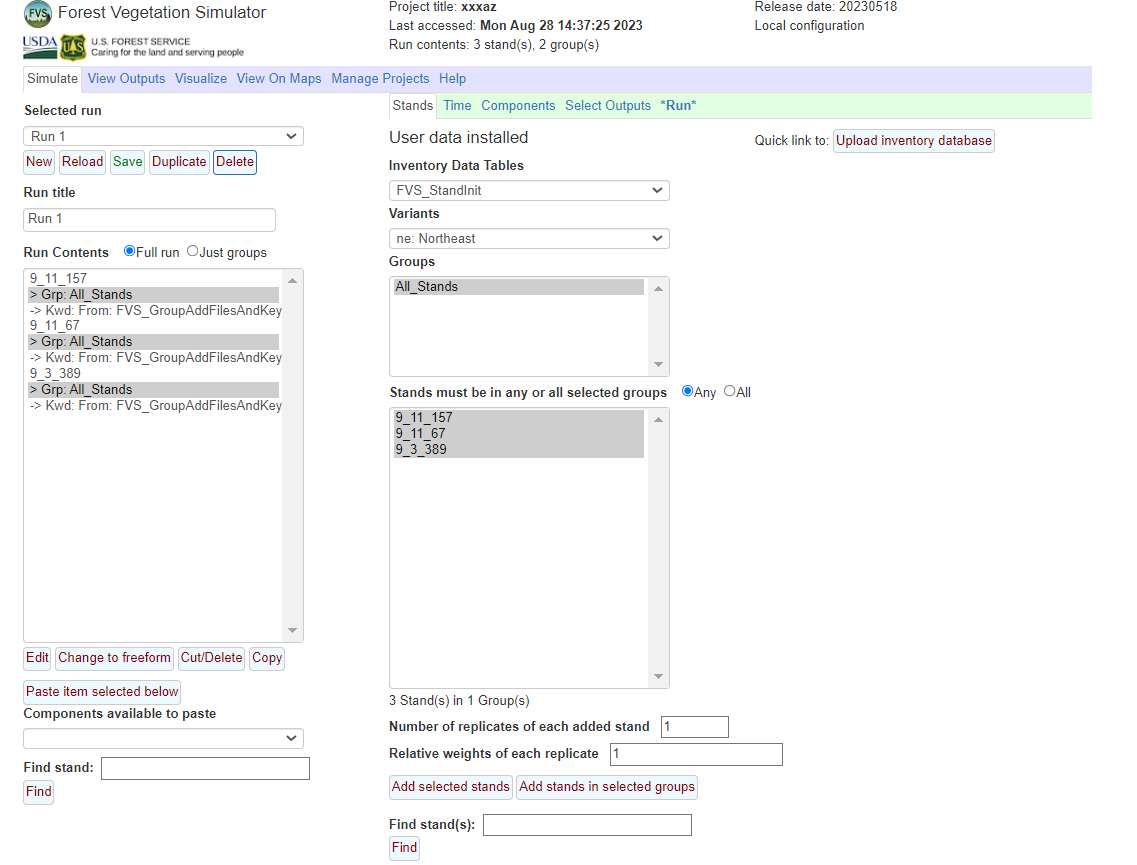
Task: Select Grp: All_Stands row under 9_11_67
Action: tap(154, 342)
